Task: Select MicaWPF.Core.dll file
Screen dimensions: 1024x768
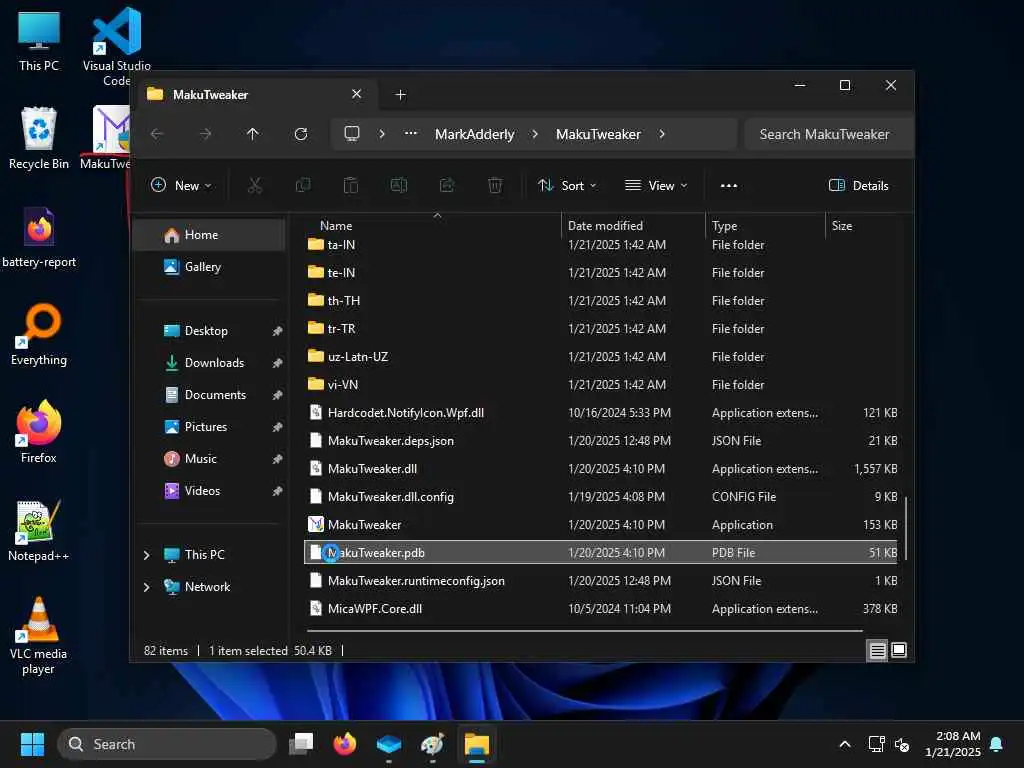Action: pos(601,609)
